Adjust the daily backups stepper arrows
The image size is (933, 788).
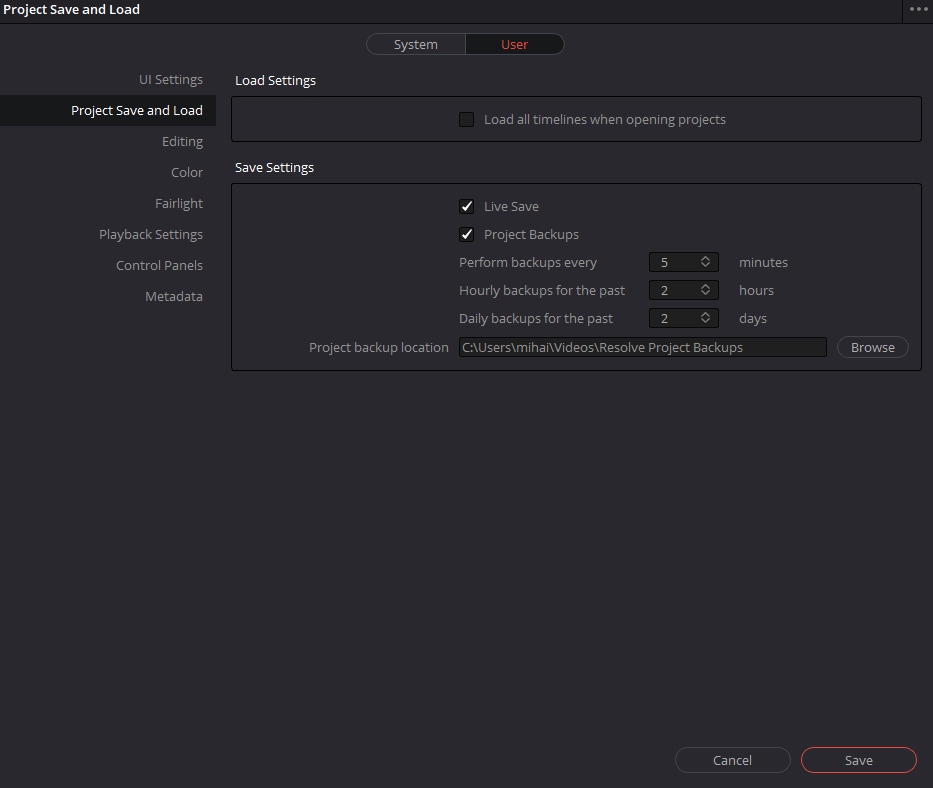tap(705, 318)
